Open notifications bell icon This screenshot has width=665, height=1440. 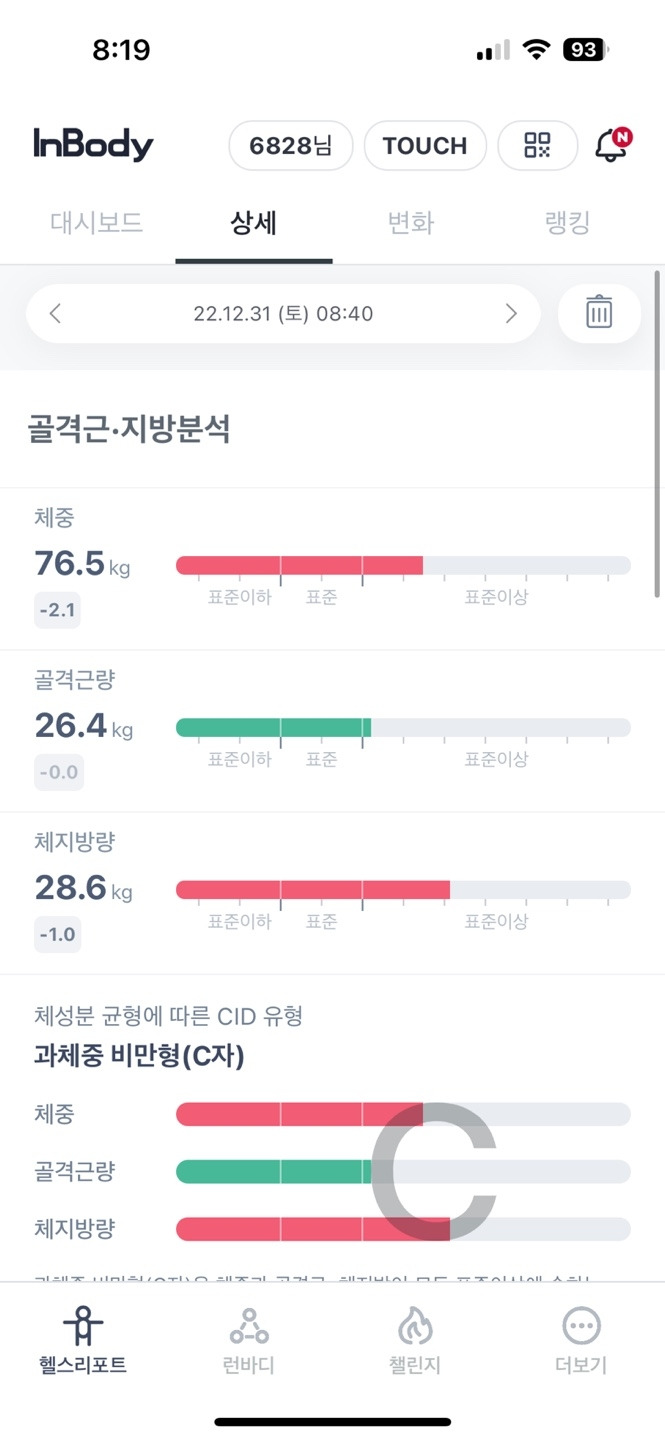pyautogui.click(x=611, y=146)
